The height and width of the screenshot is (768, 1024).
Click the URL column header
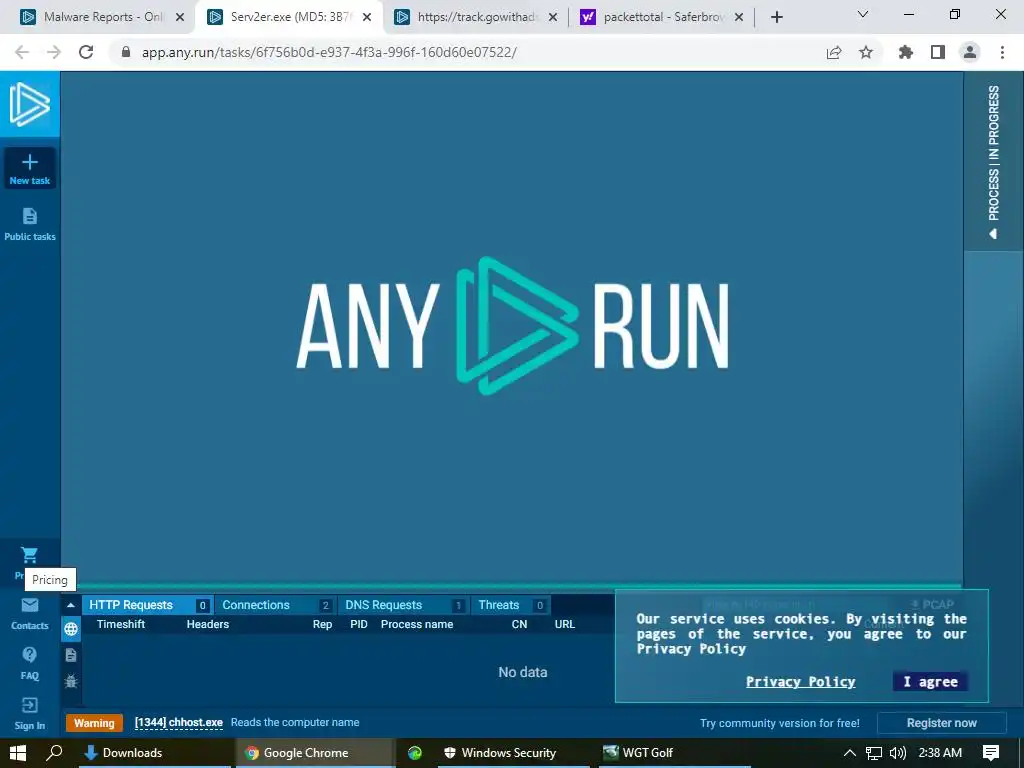click(x=565, y=624)
